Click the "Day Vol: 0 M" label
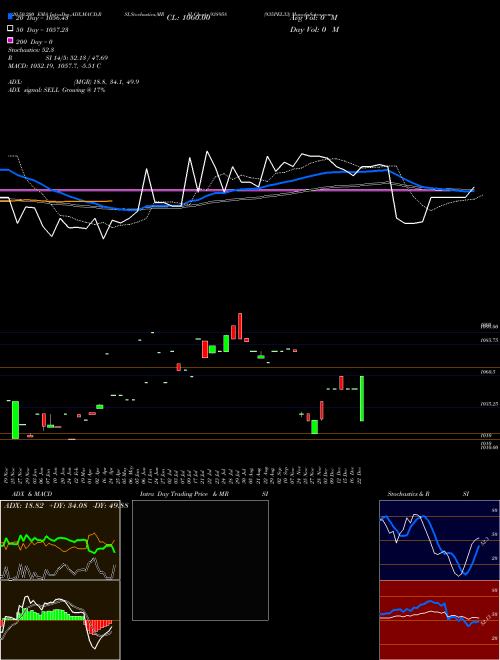Screen dimensions: 500x660 (x=314, y=29)
